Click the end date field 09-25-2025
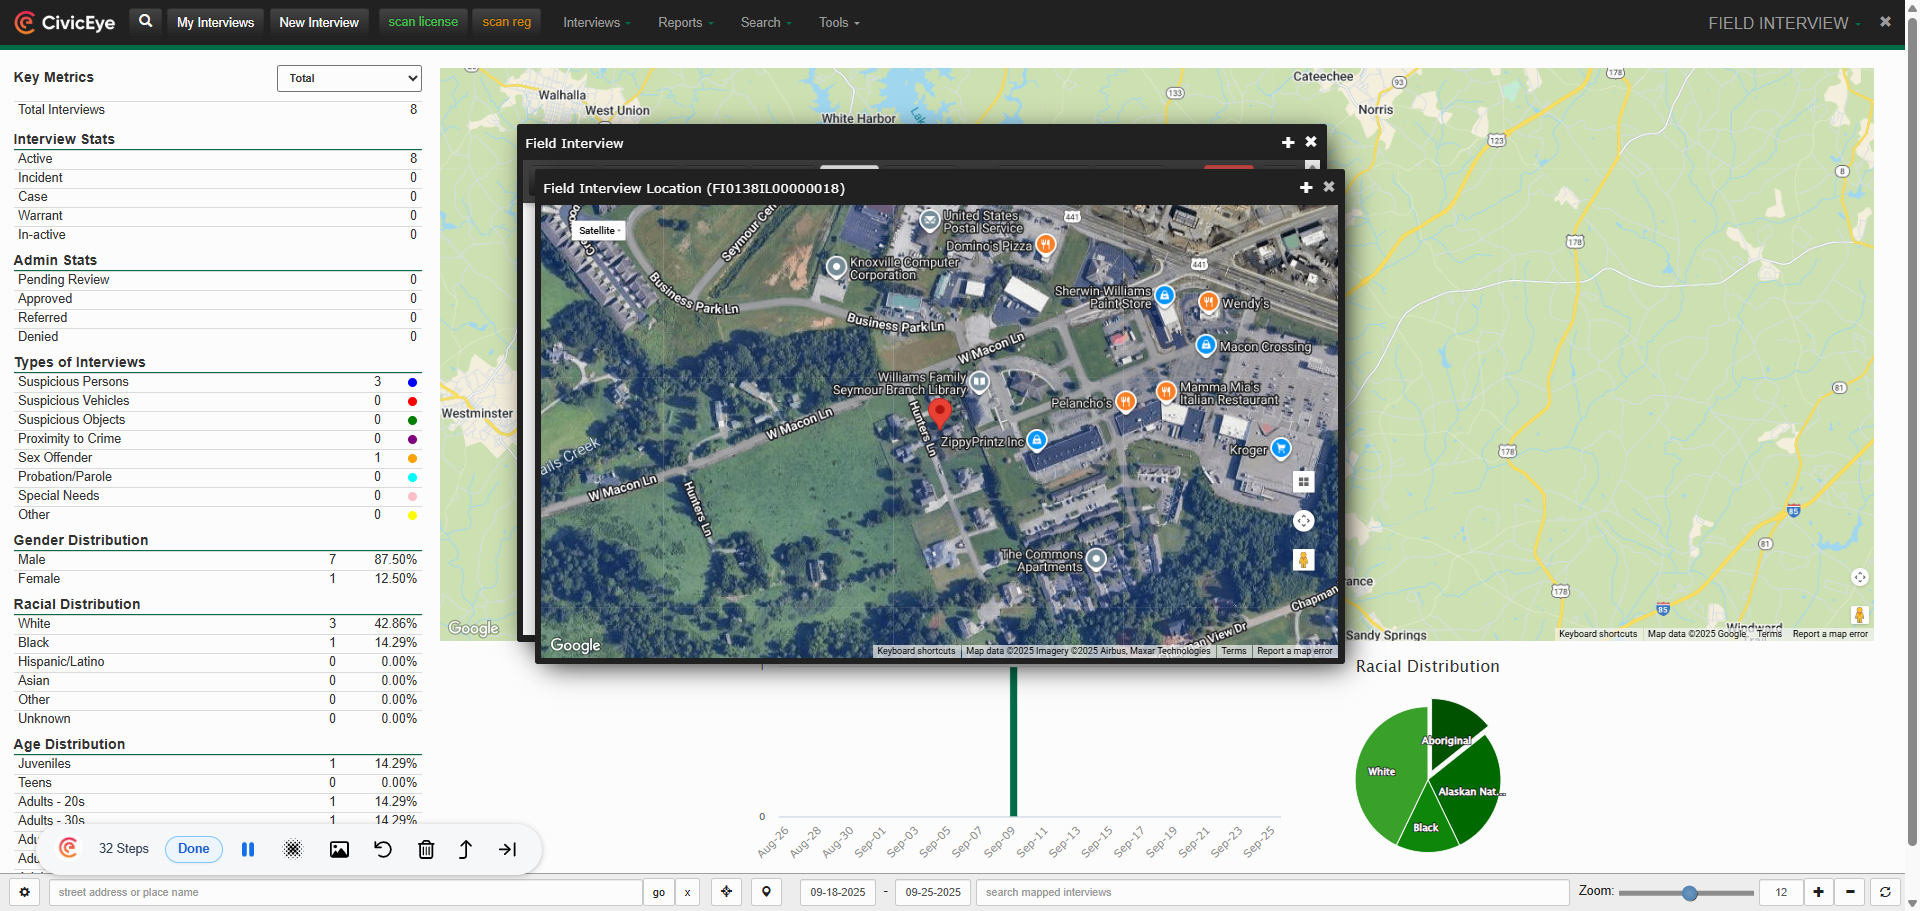This screenshot has height=911, width=1920. 933,892
